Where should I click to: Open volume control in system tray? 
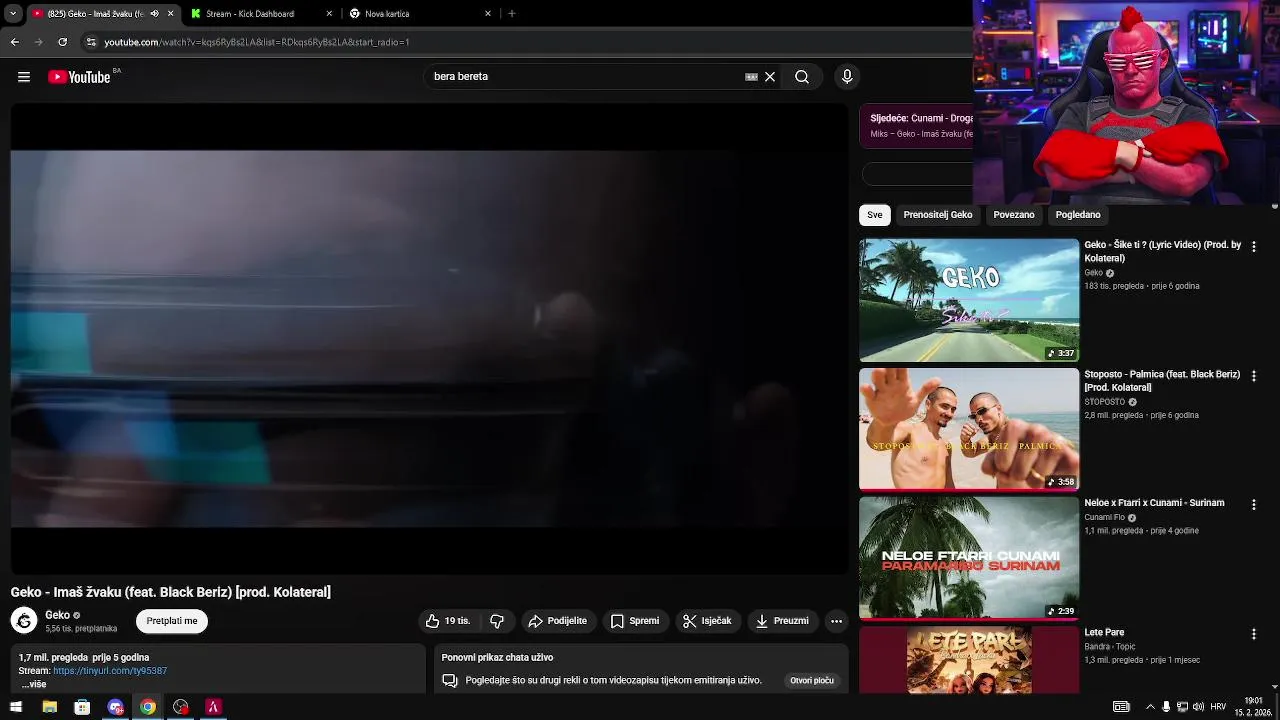point(1198,707)
